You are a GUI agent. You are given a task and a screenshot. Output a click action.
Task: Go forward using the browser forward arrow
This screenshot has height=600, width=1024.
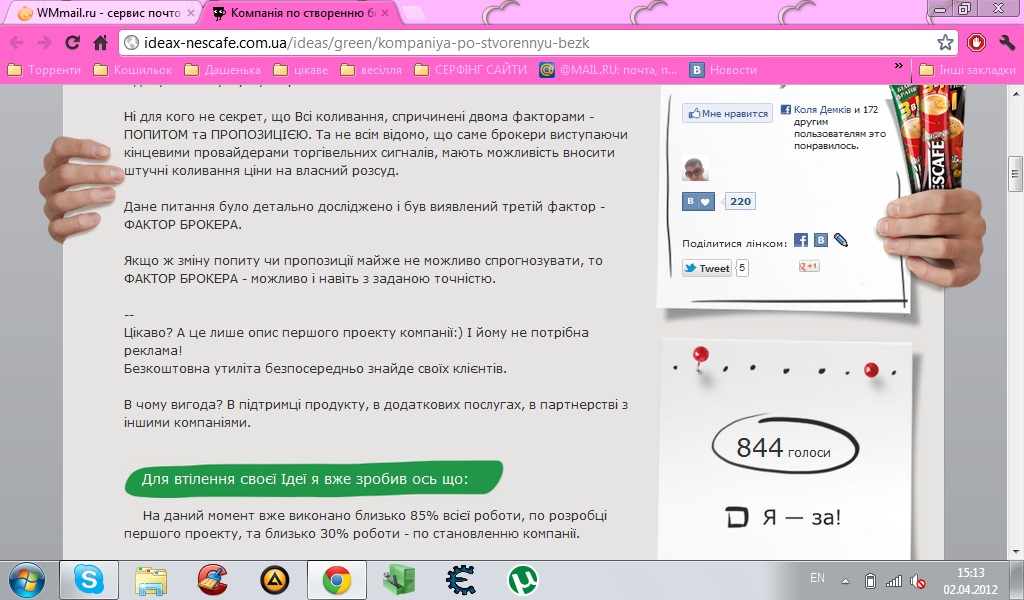(44, 43)
